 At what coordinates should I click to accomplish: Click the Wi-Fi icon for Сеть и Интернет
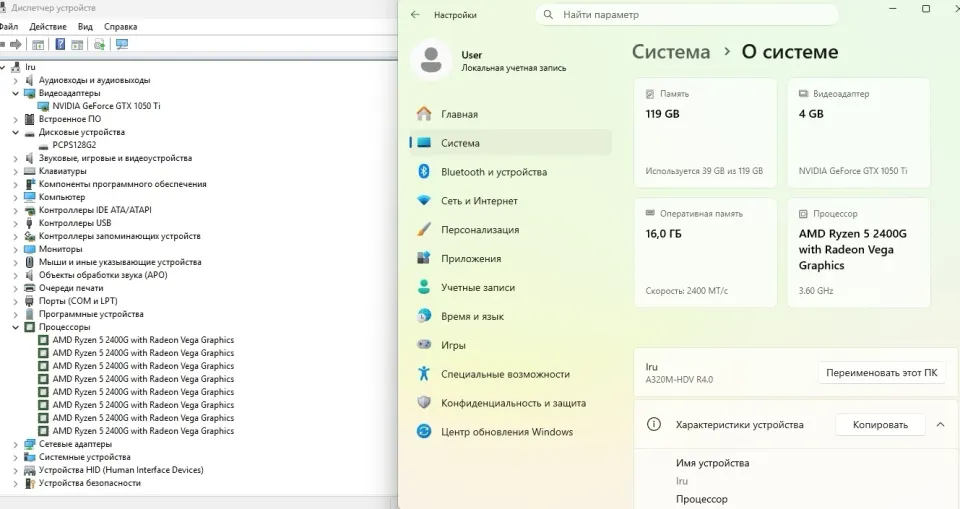point(424,200)
